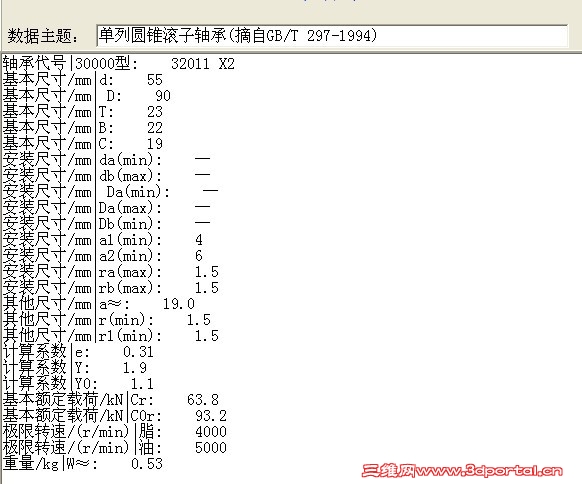Image resolution: width=582 pixels, height=484 pixels.
Task: Select the Y: 1.9 coefficient row
Action: coord(75,367)
